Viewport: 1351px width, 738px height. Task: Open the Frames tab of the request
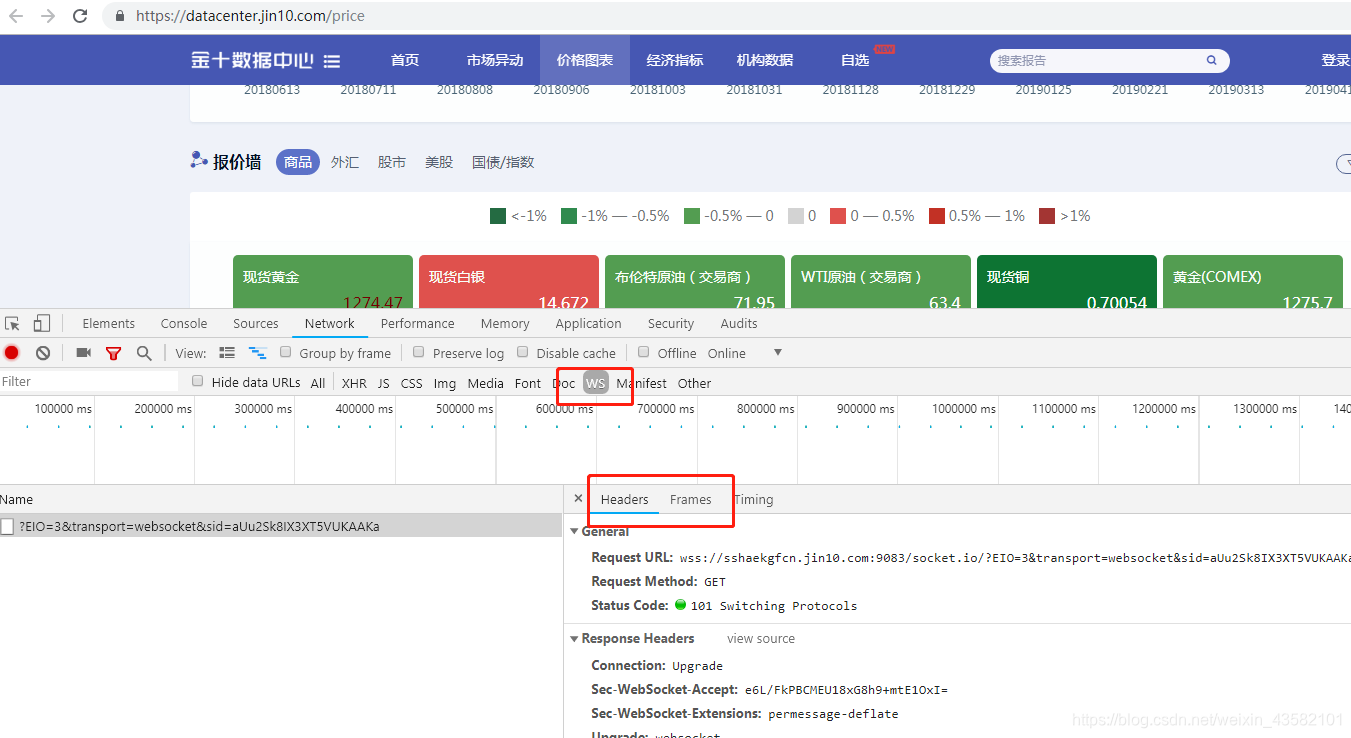coord(691,499)
